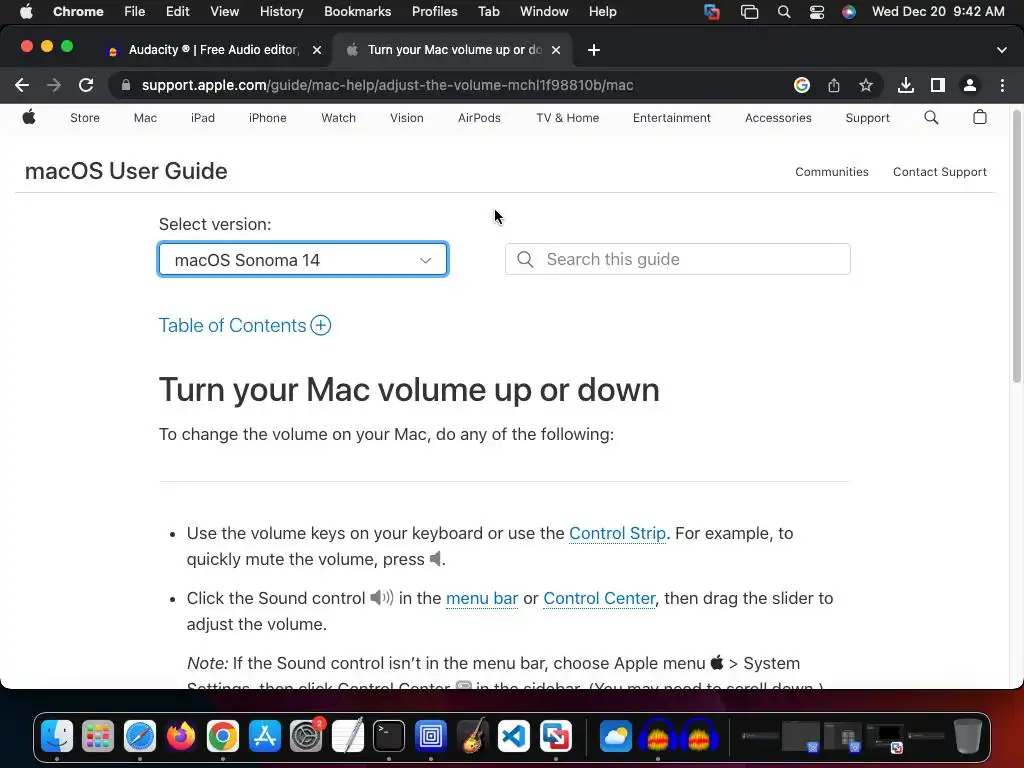Open Launchpad from the Dock
1024x768 pixels.
pos(98,736)
